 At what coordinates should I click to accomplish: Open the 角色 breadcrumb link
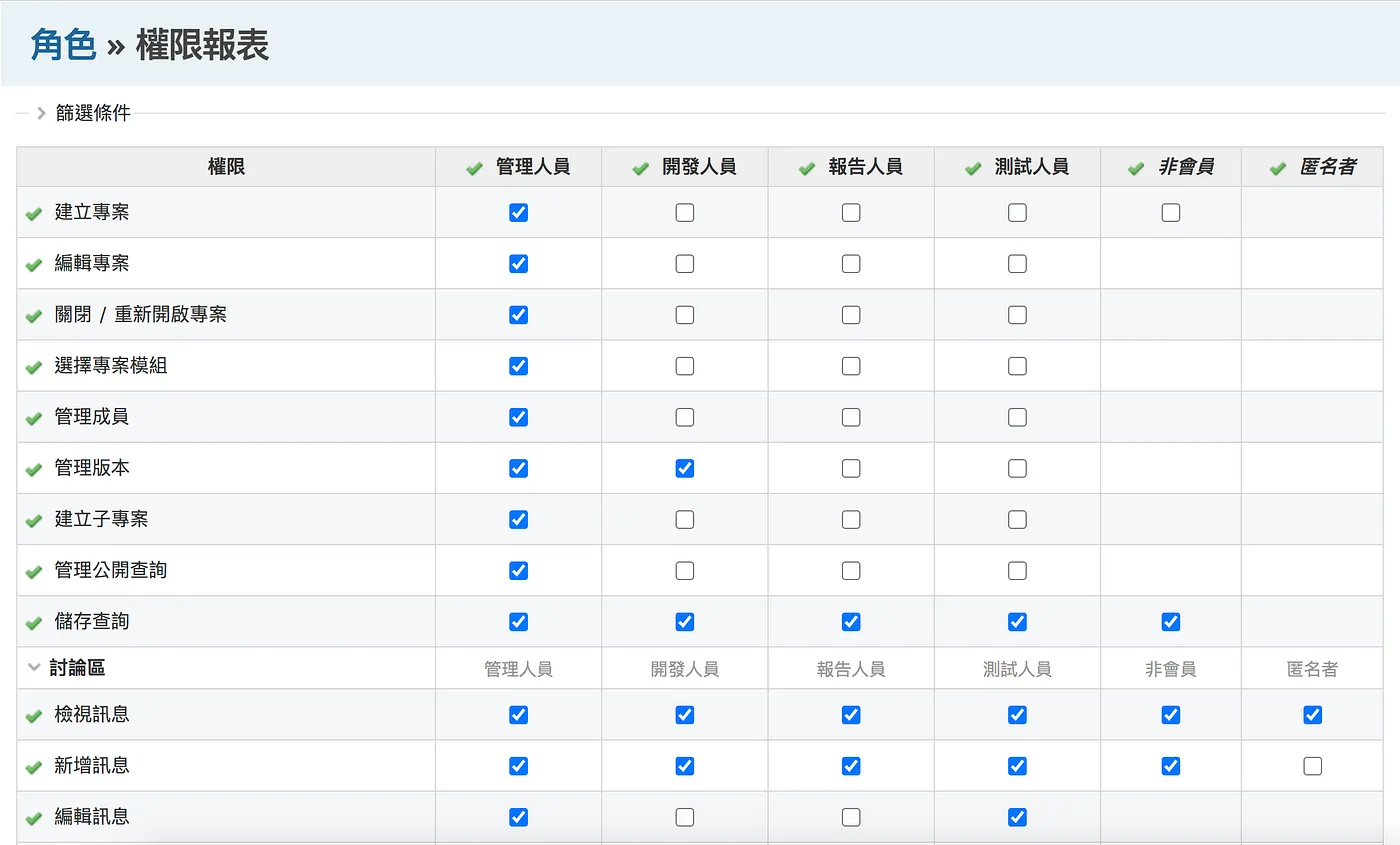pyautogui.click(x=63, y=45)
